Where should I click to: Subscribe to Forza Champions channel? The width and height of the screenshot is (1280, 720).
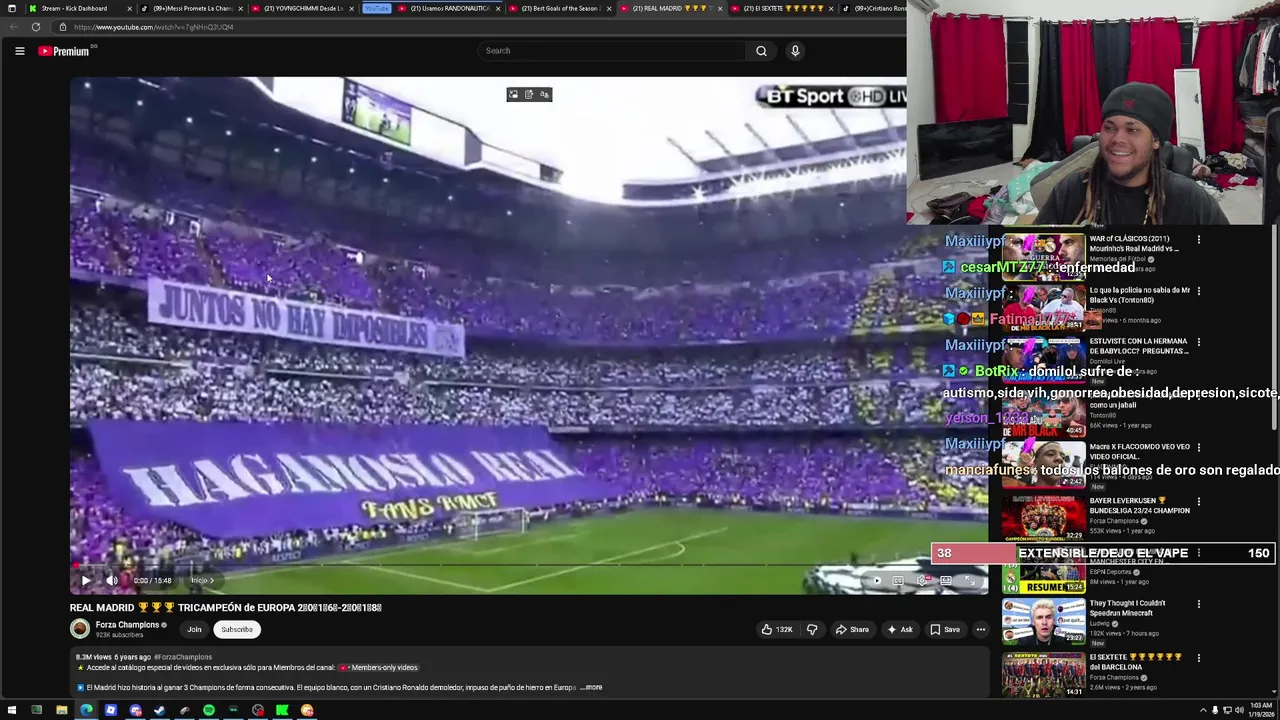click(x=237, y=629)
